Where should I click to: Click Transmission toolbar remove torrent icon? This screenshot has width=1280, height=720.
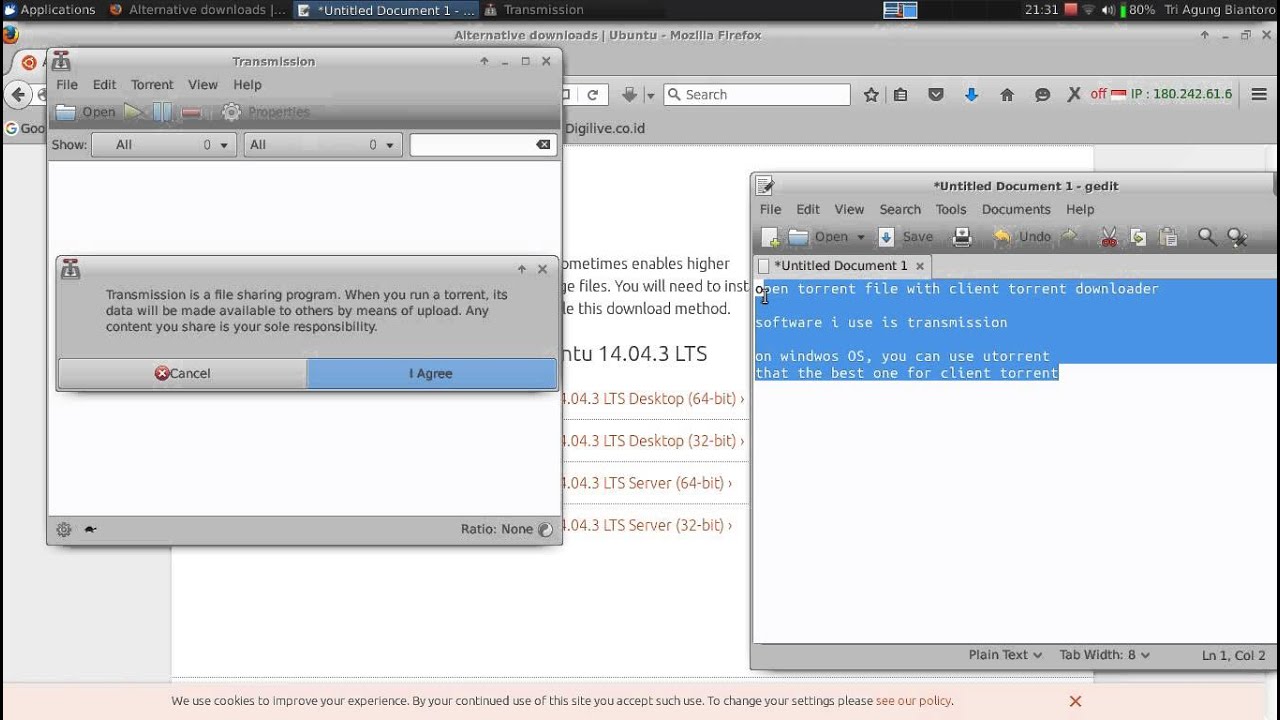191,112
